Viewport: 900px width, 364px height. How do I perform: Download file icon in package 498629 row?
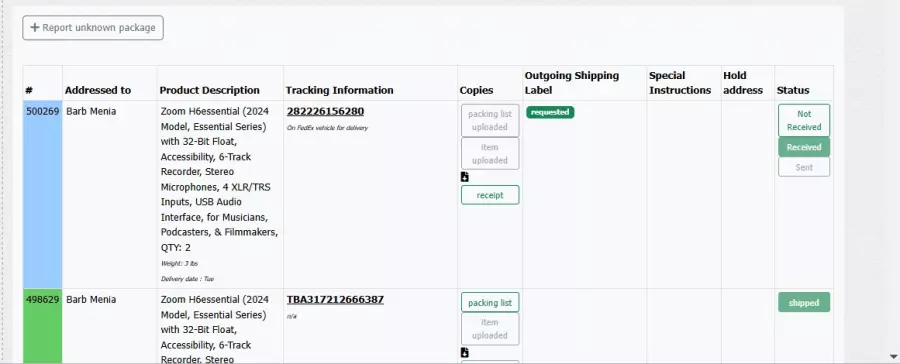(x=465, y=353)
